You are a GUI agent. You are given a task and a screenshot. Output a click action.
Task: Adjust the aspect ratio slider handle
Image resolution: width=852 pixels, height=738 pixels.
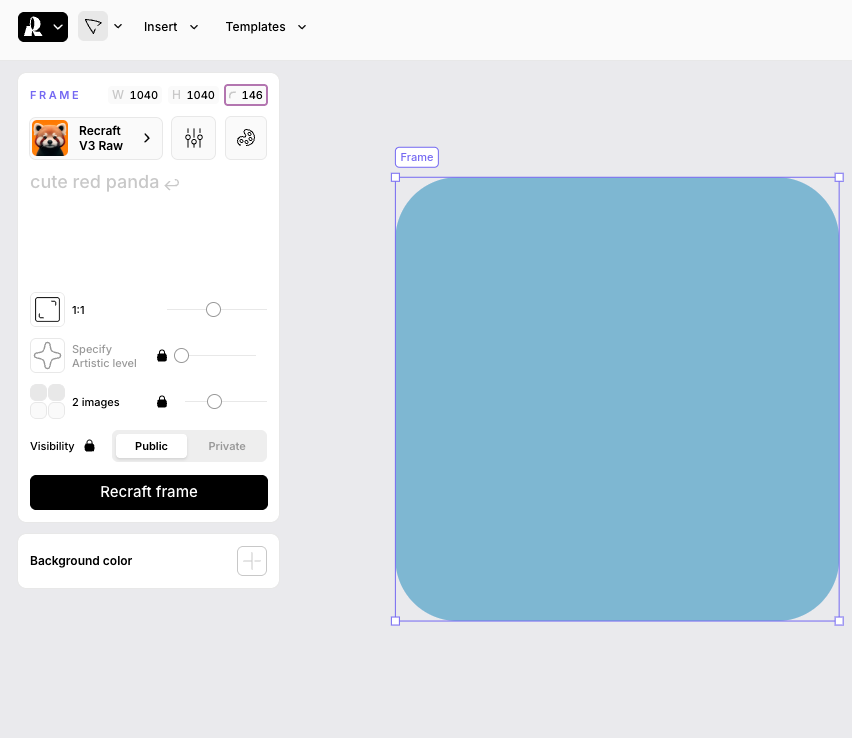pyautogui.click(x=214, y=310)
